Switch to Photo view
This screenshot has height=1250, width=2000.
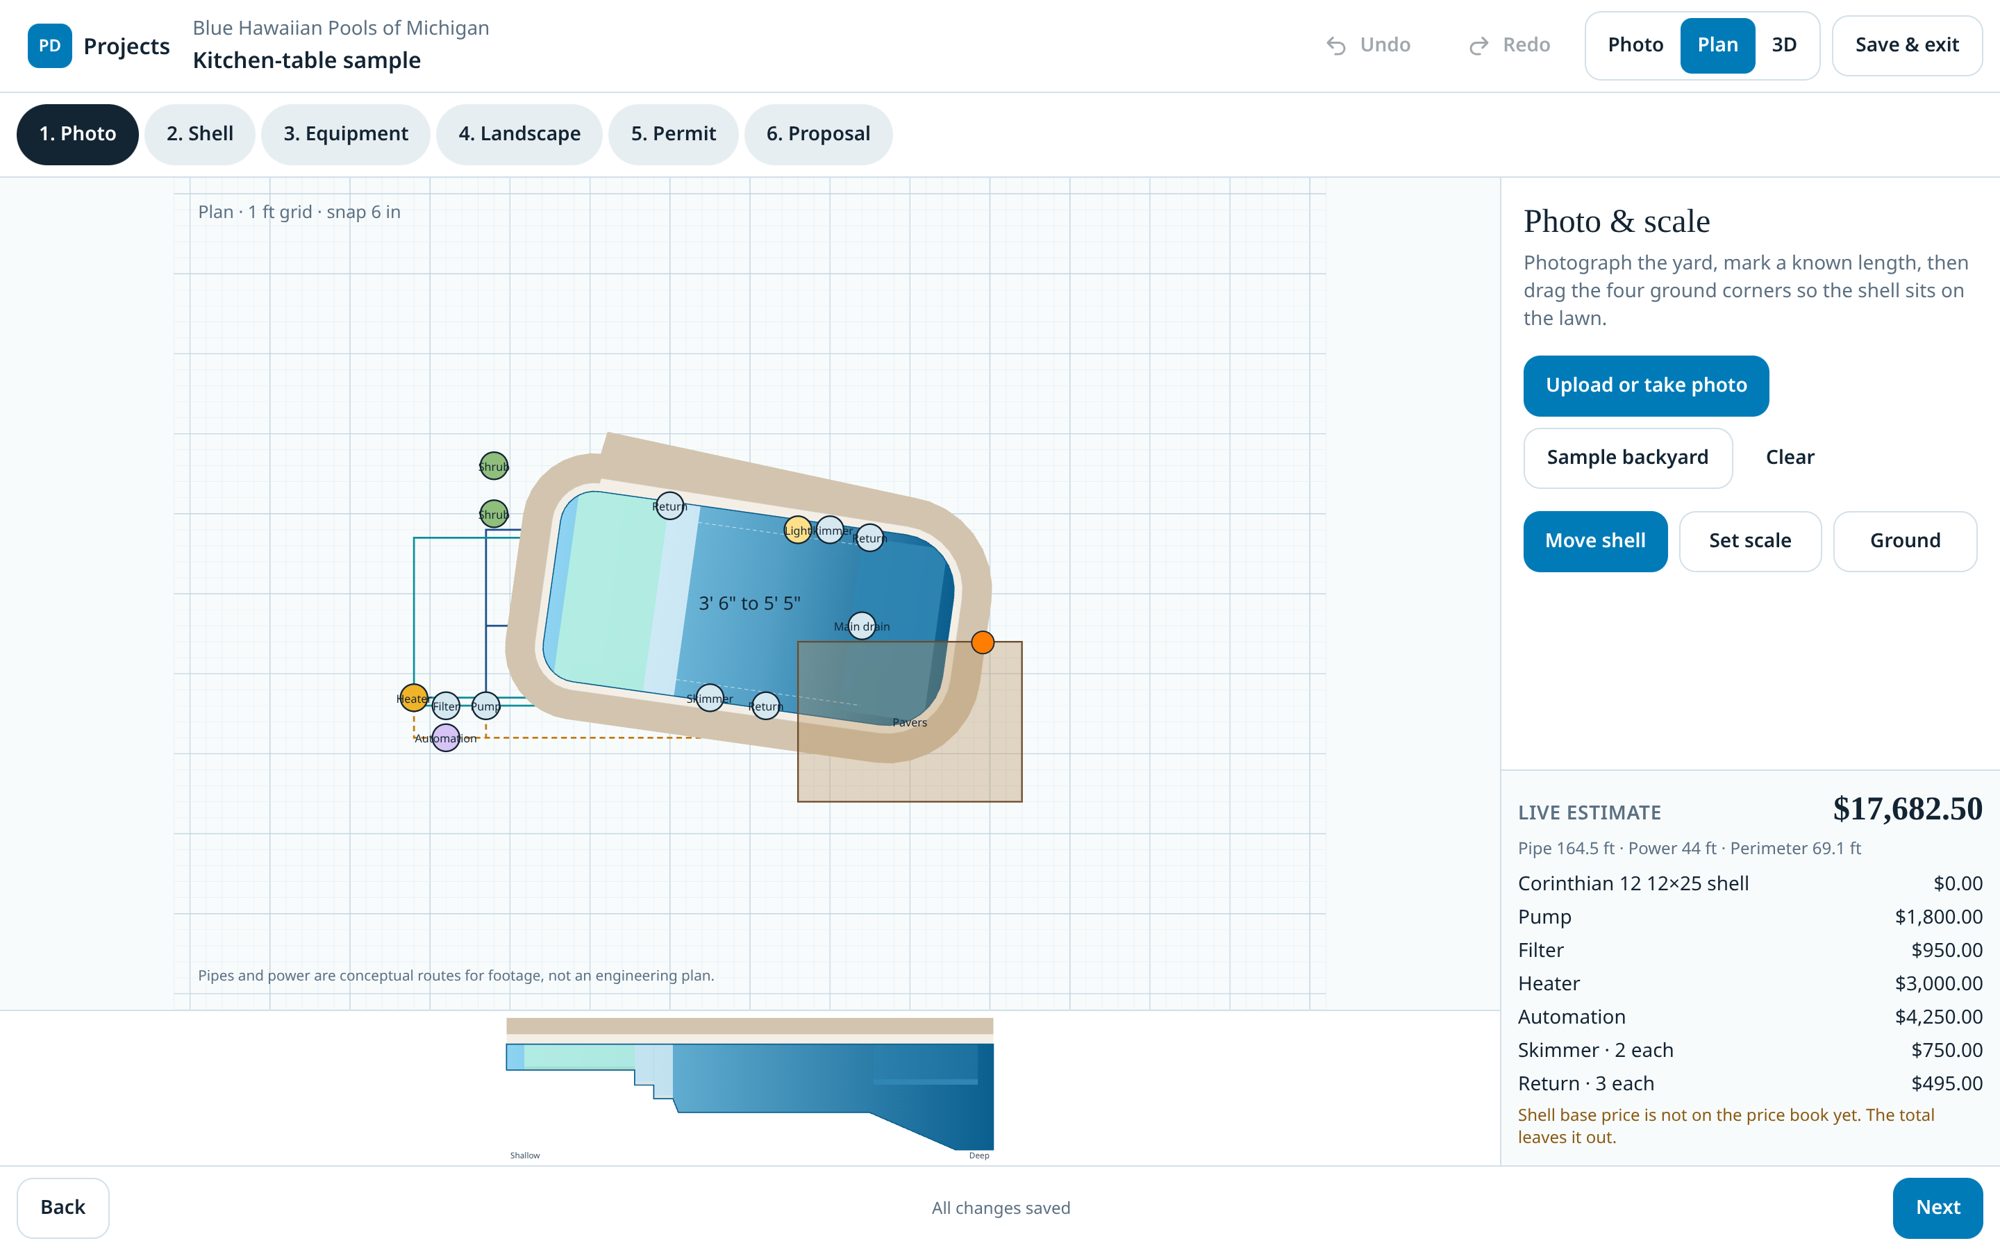point(1635,45)
